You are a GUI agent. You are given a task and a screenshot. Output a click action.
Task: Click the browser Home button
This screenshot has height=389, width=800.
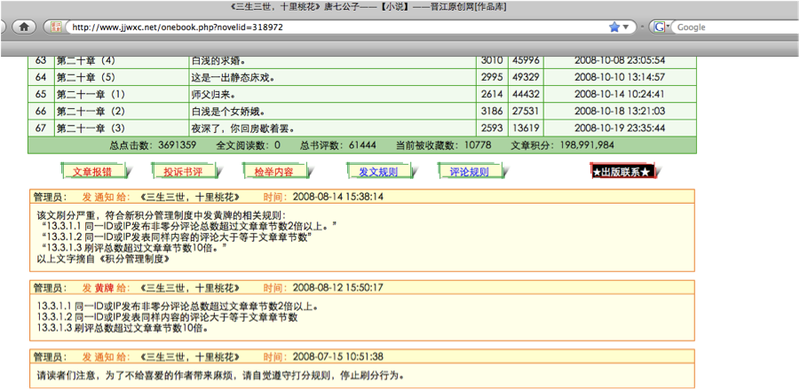[24, 27]
